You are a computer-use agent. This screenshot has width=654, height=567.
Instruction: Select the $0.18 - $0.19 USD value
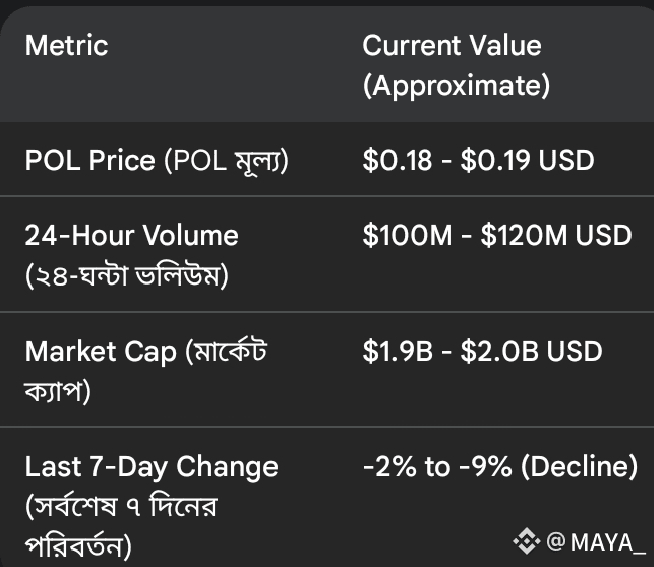point(478,160)
